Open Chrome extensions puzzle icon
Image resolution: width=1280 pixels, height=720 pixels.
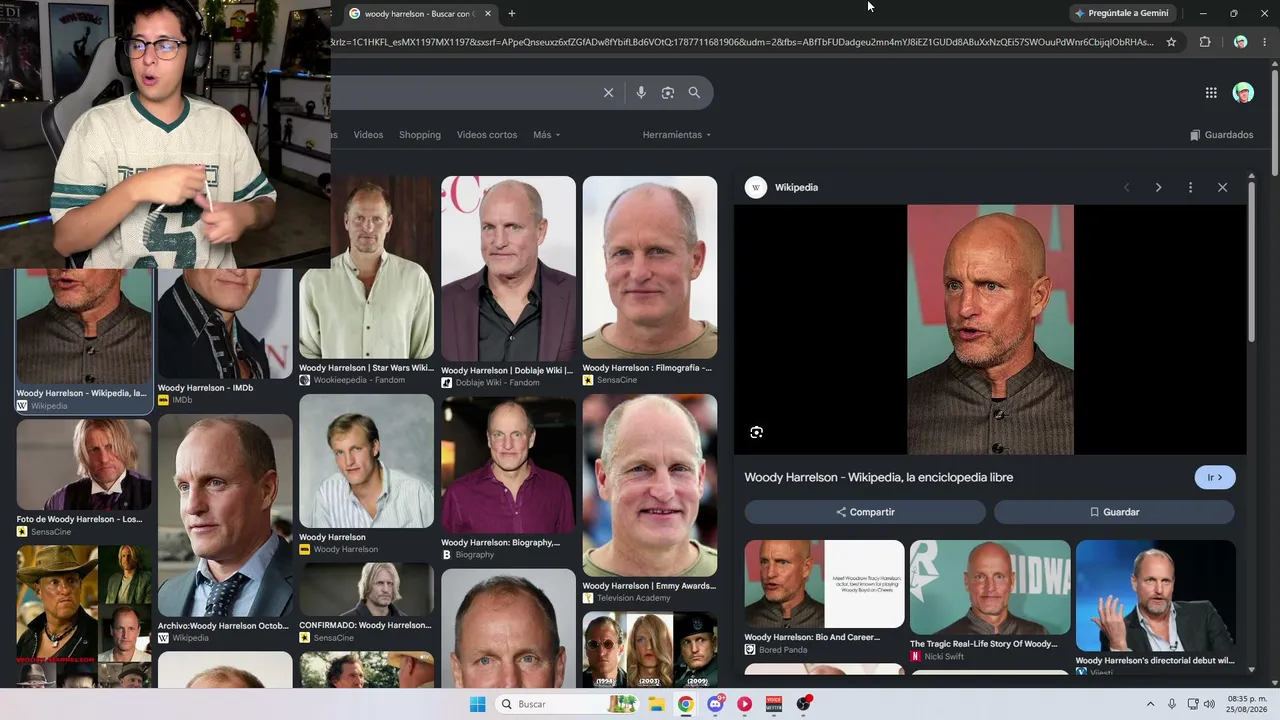point(1205,42)
